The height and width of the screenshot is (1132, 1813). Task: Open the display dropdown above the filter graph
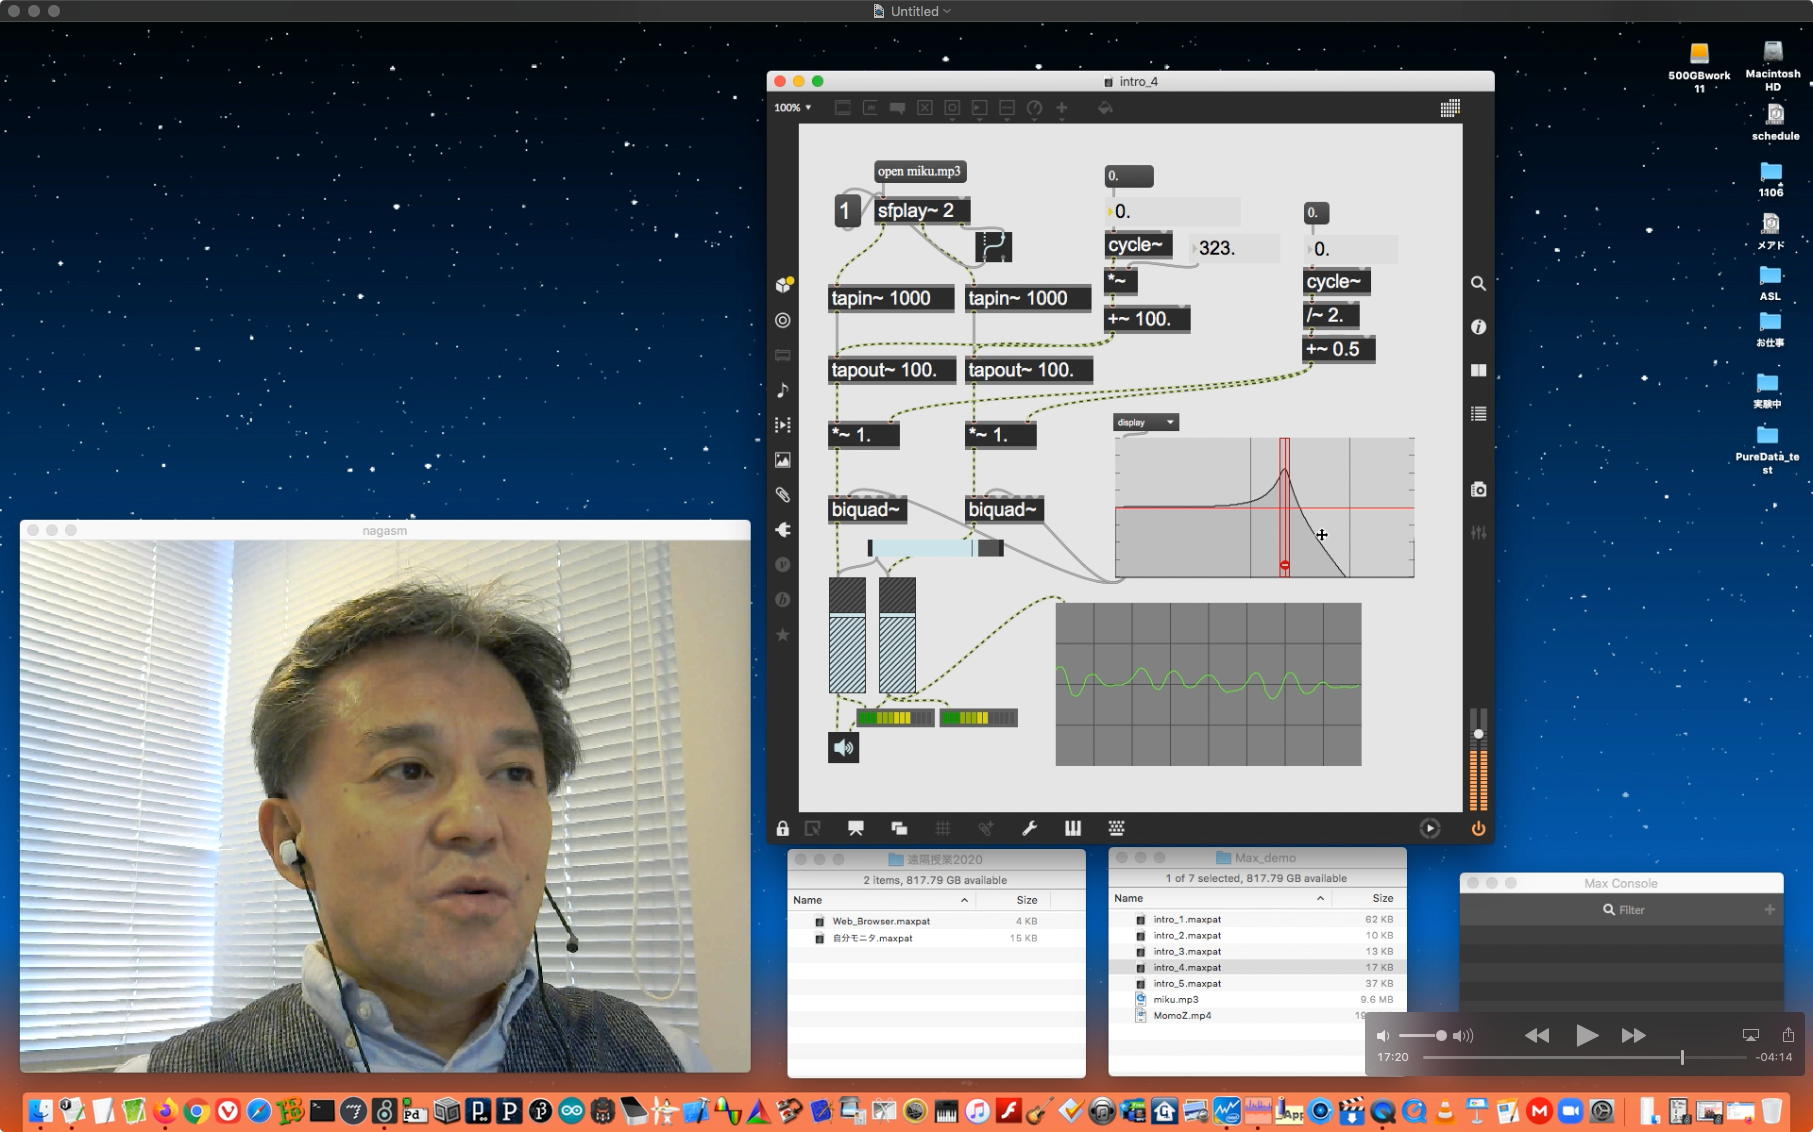click(1146, 422)
